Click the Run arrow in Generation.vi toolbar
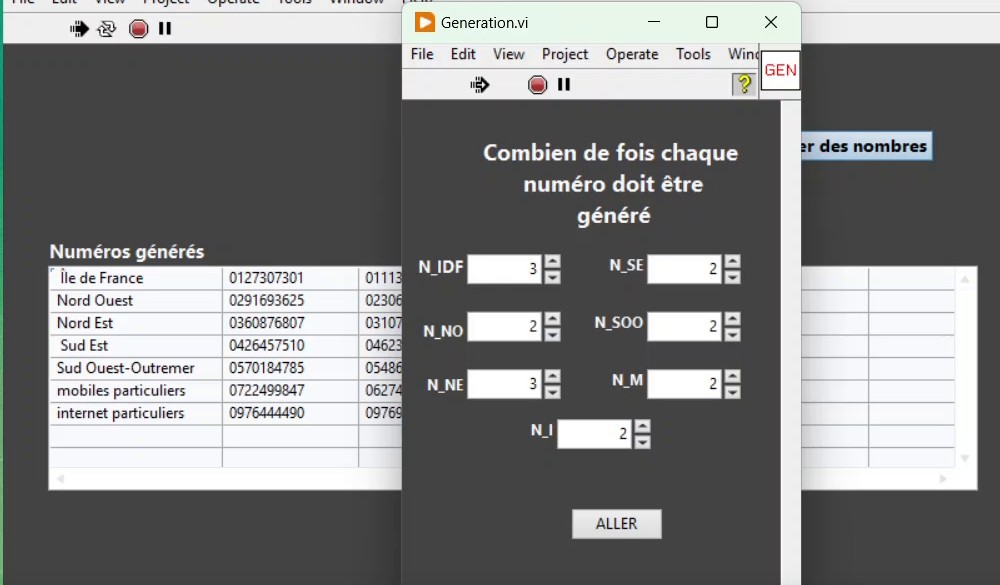This screenshot has height=585, width=1000. coord(480,84)
